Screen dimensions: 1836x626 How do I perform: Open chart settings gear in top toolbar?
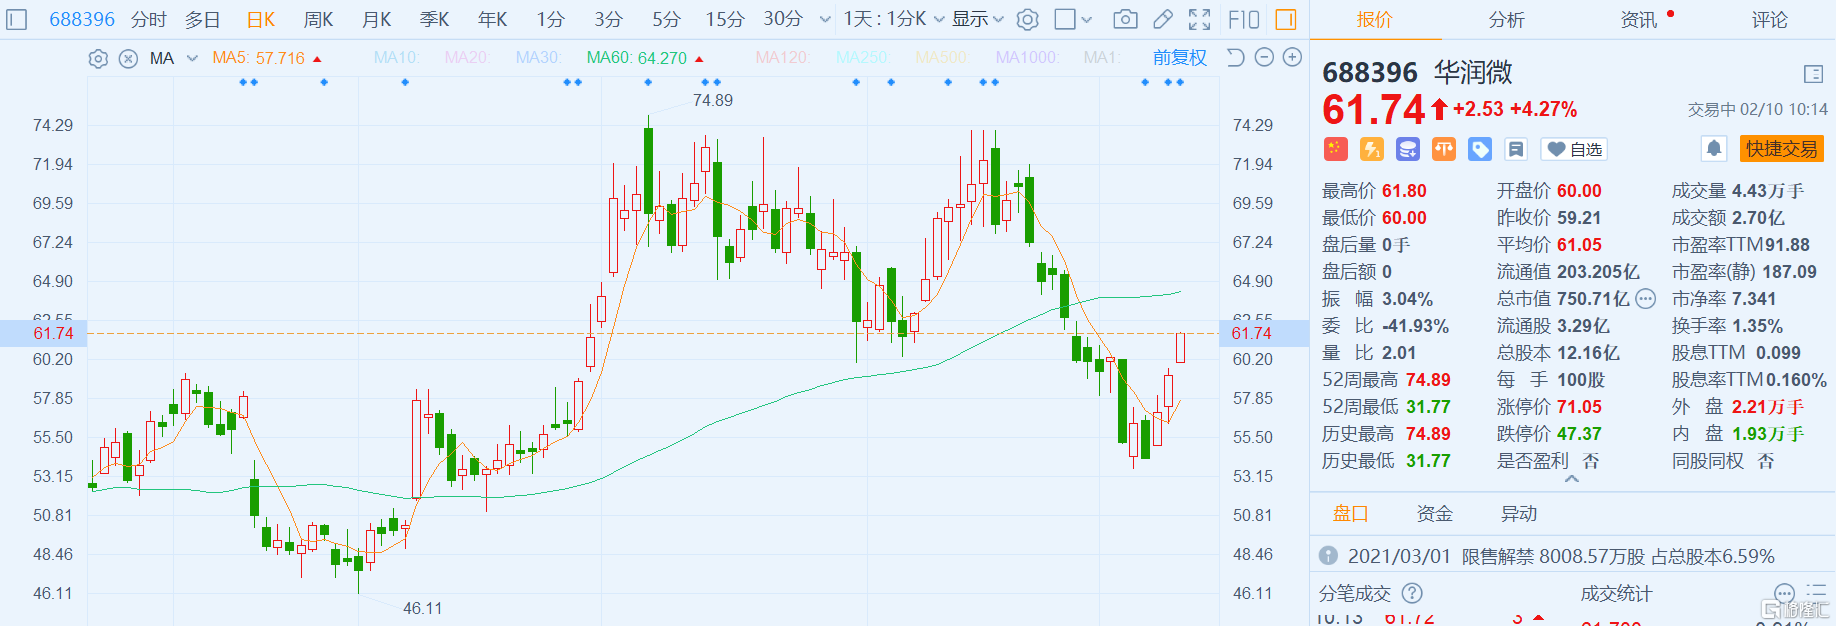point(1027,19)
